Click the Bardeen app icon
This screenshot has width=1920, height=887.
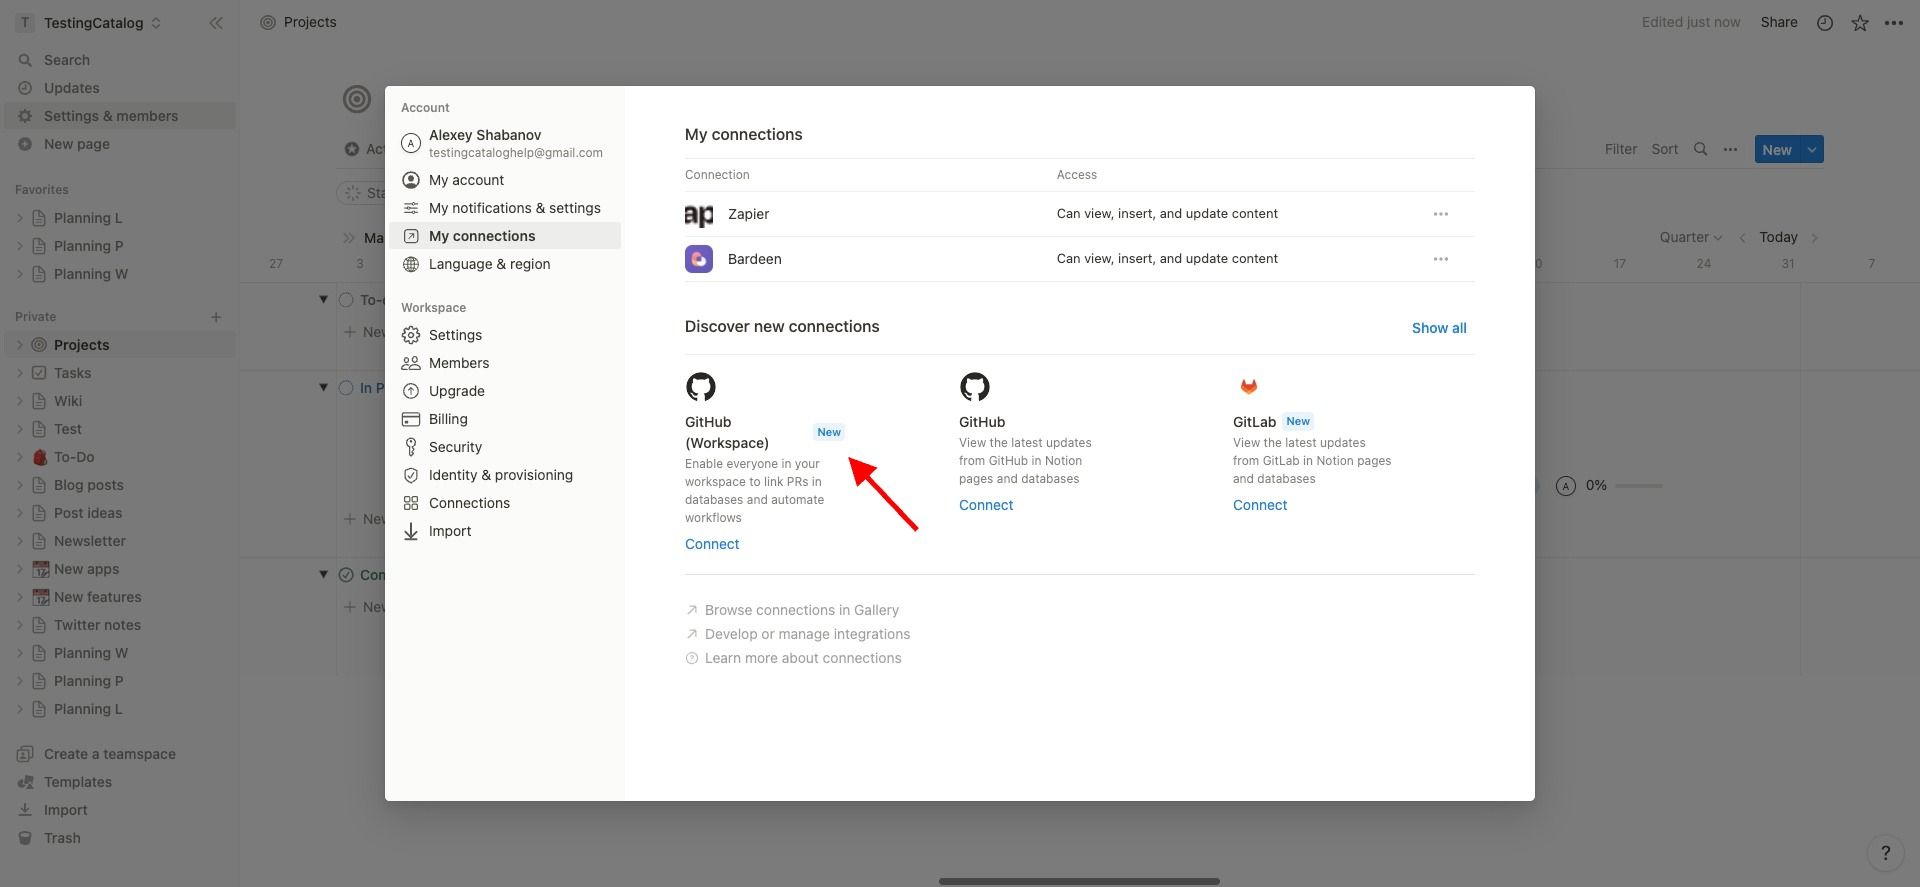(x=699, y=259)
